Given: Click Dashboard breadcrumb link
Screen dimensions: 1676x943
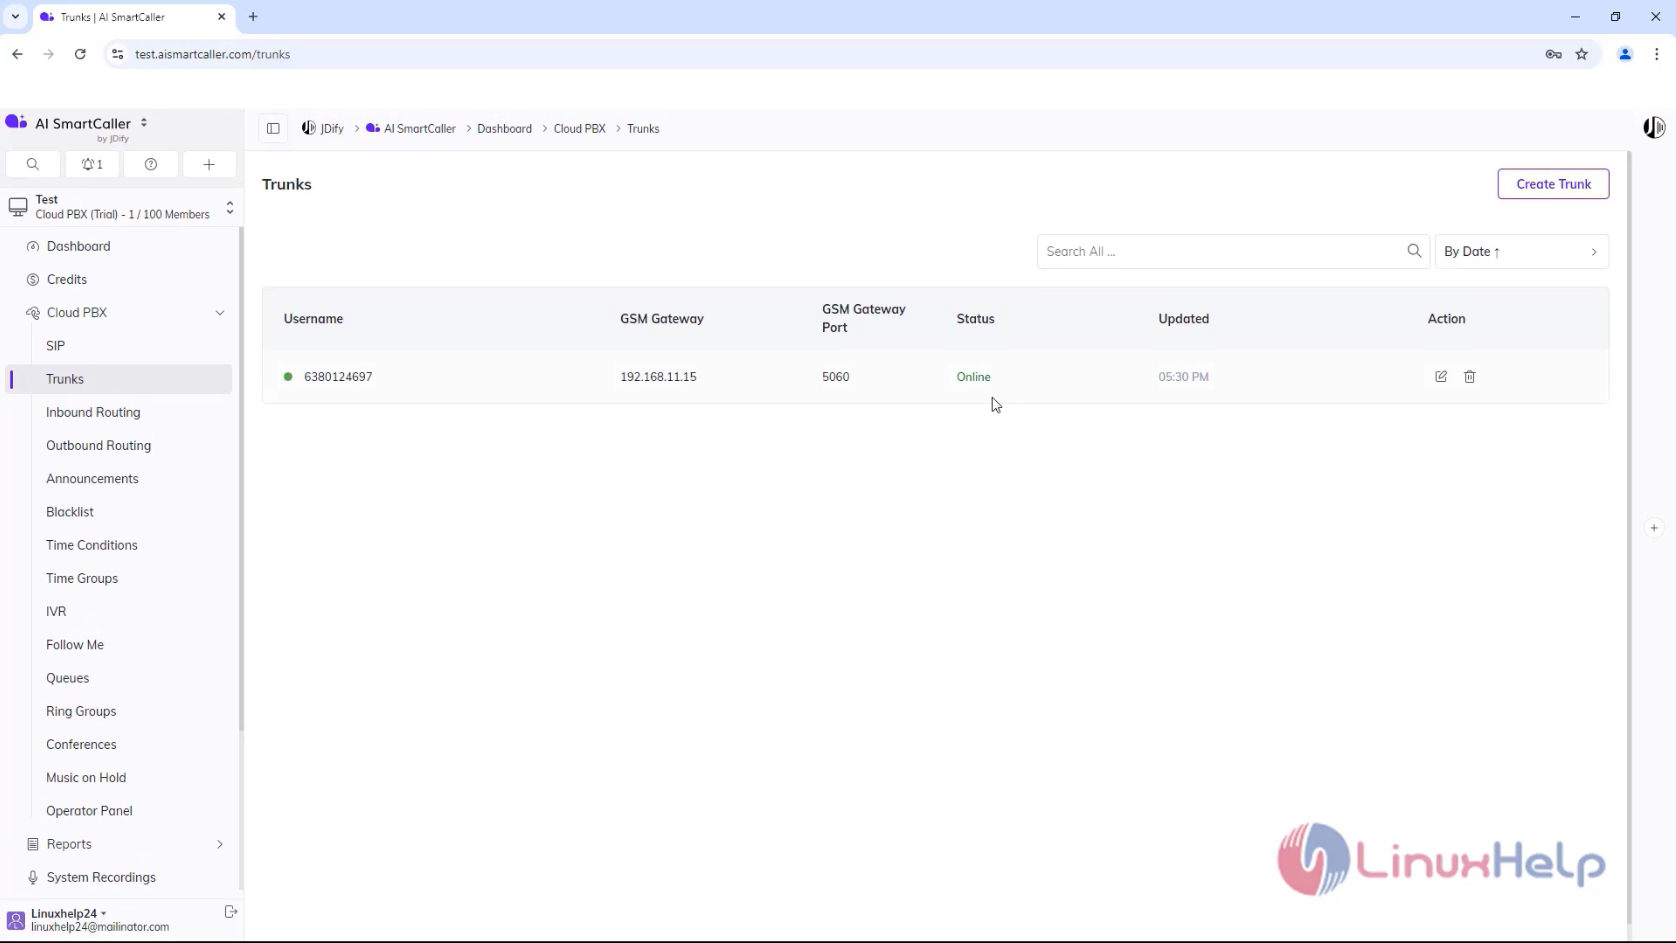Looking at the screenshot, I should pyautogui.click(x=504, y=129).
